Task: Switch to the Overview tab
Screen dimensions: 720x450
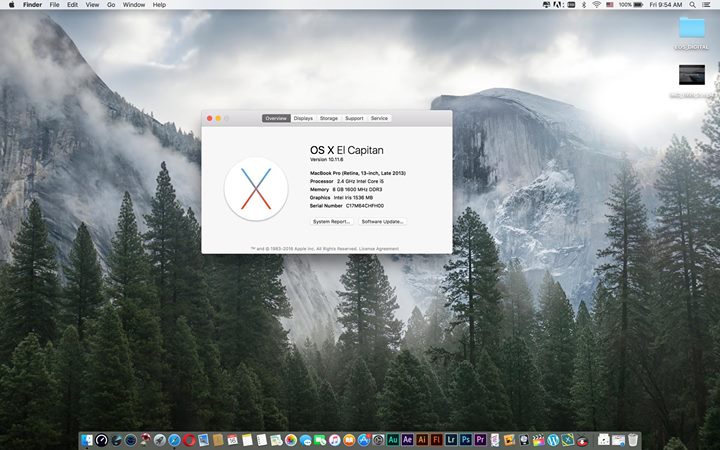Action: pos(276,118)
